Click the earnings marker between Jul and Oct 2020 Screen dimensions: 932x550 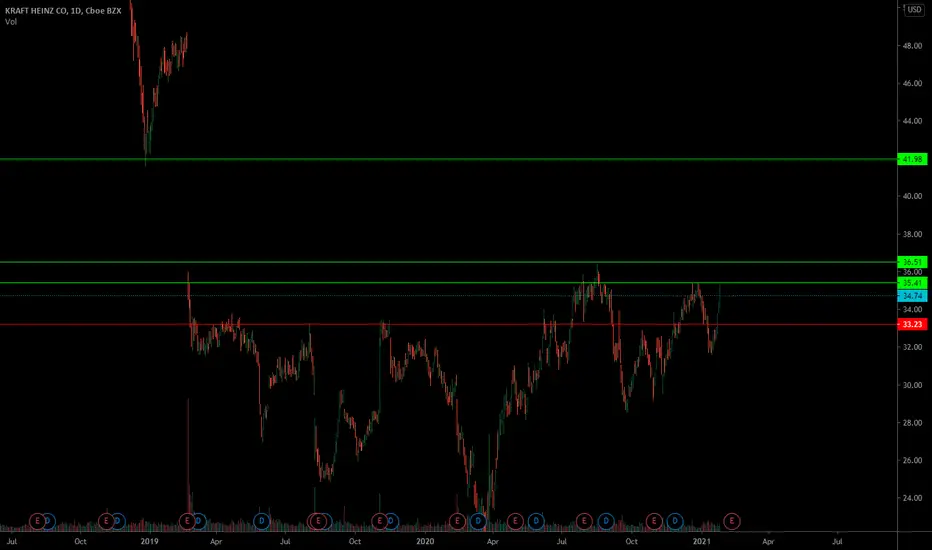(x=584, y=521)
